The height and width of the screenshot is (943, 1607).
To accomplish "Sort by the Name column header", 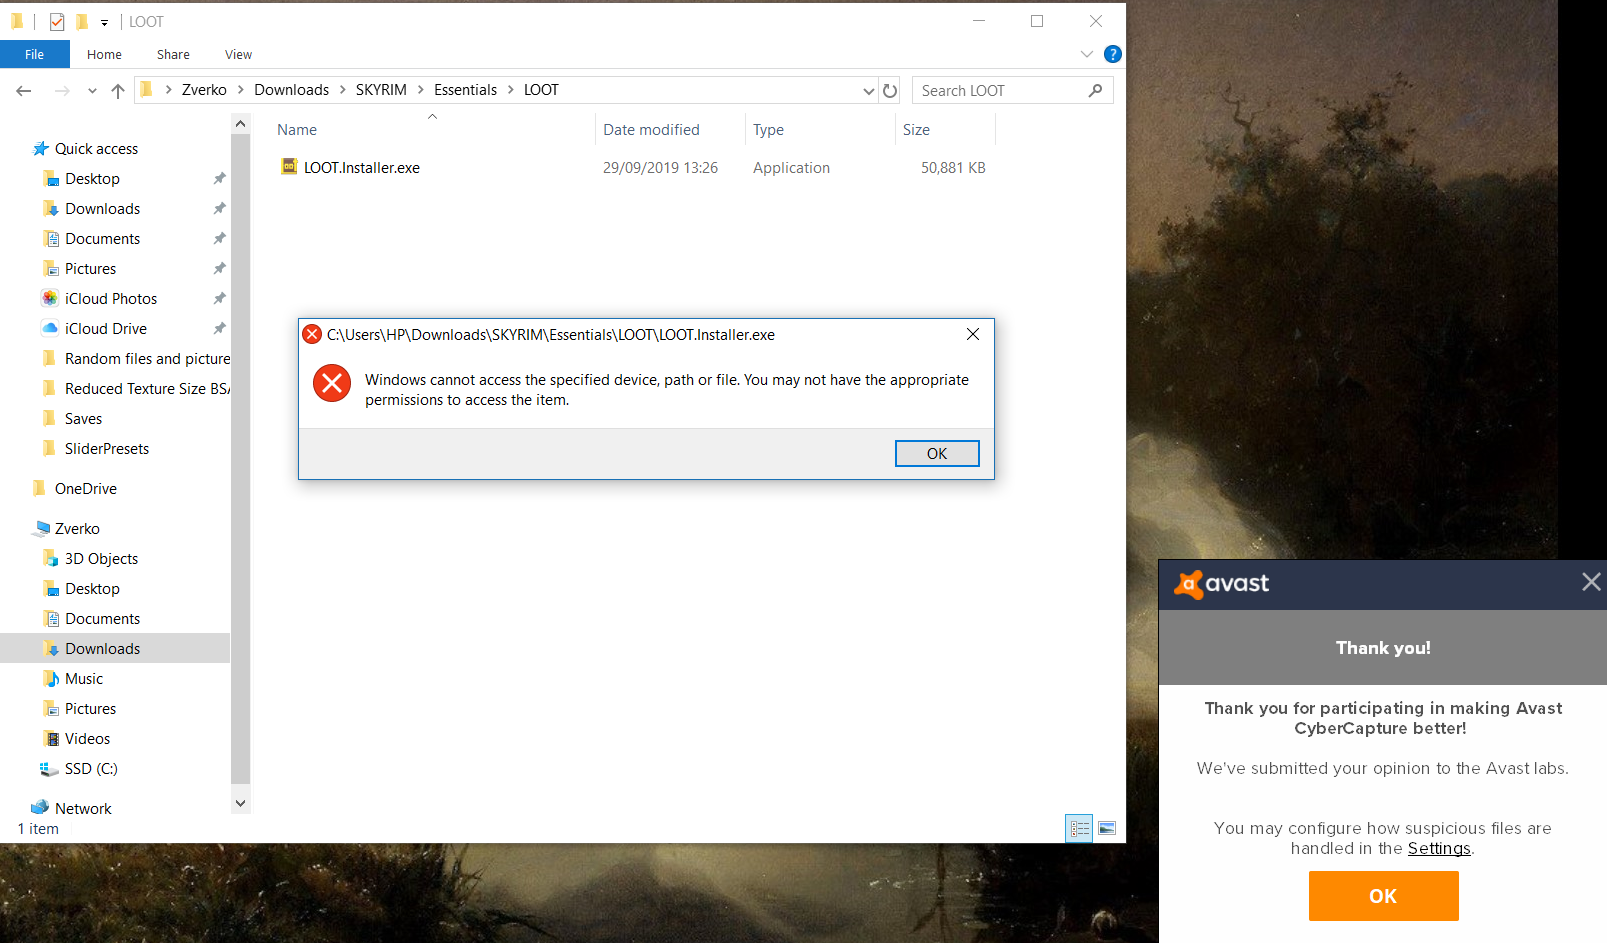I will (297, 130).
